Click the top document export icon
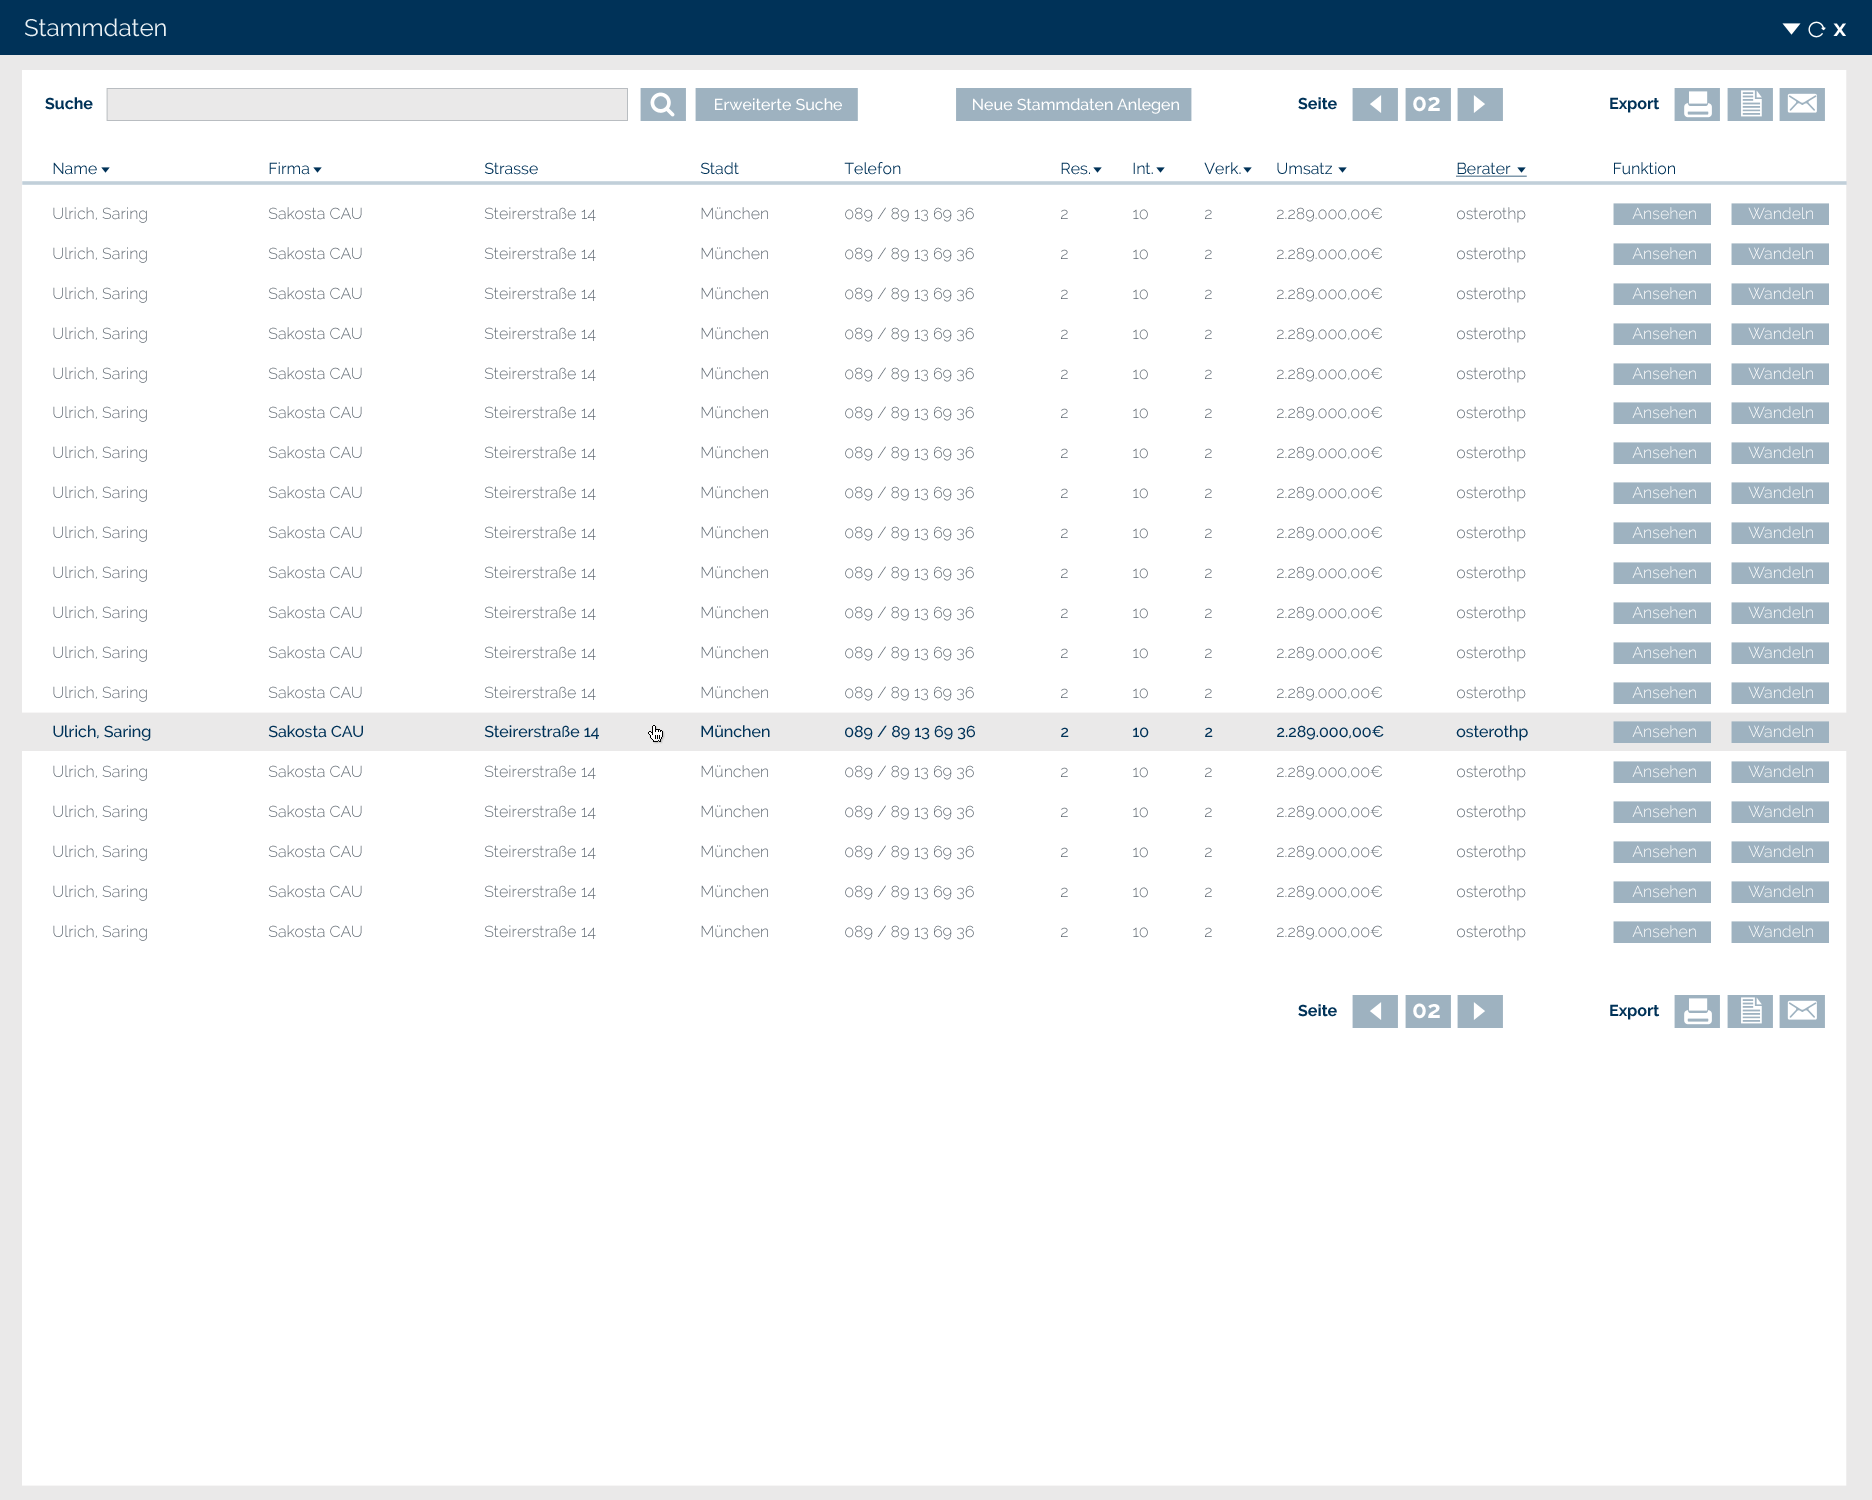 [x=1750, y=104]
